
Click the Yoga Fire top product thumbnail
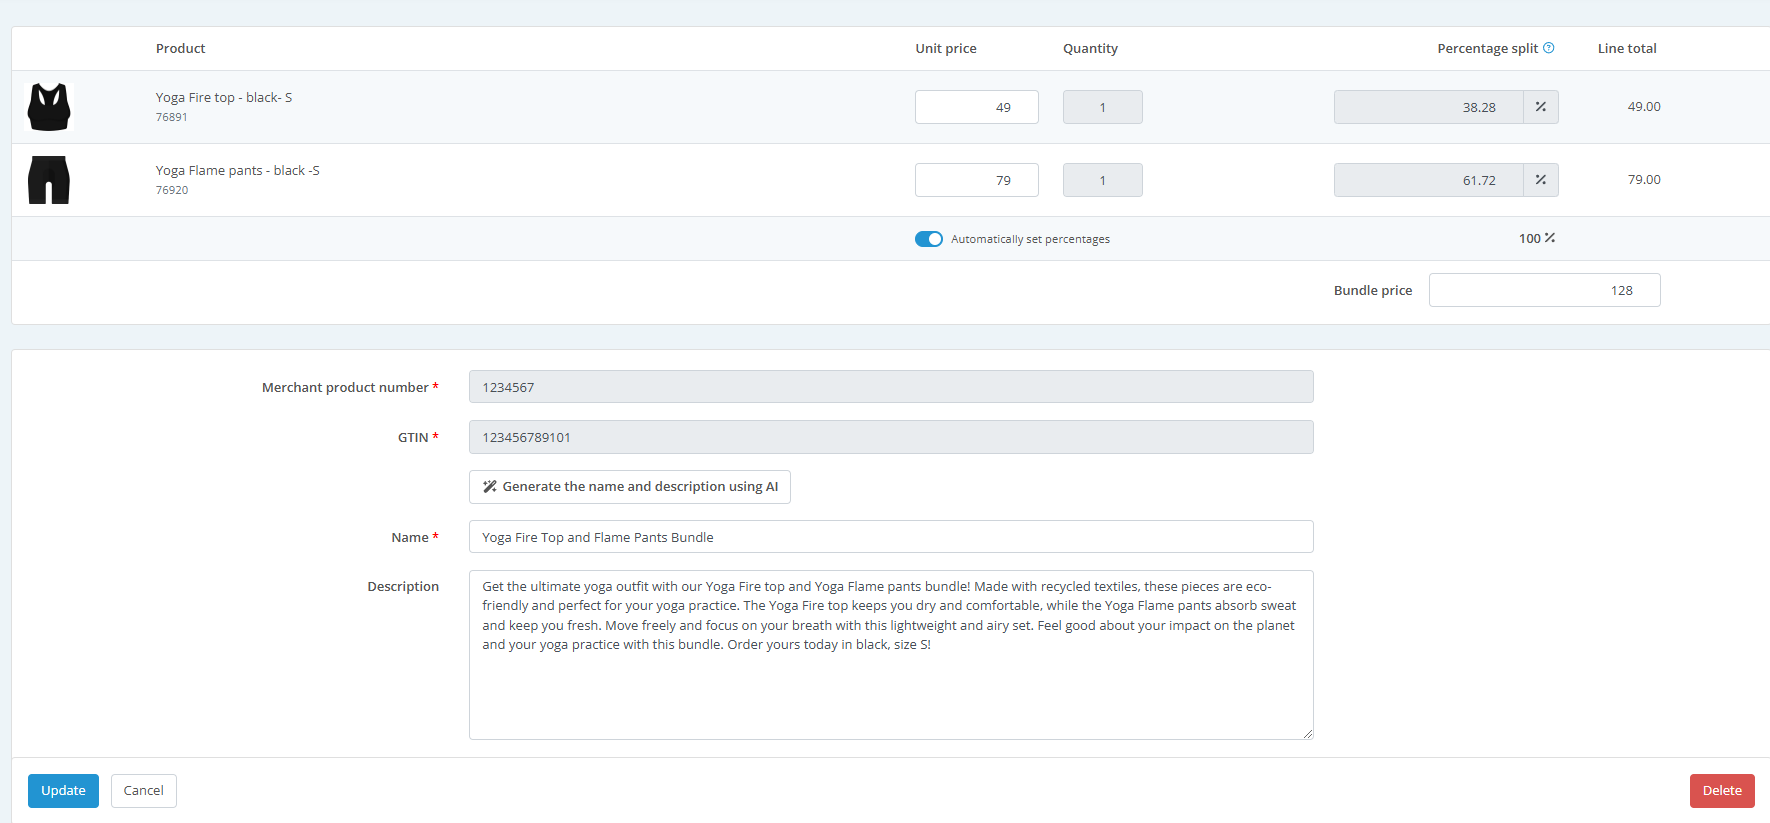pyautogui.click(x=49, y=107)
